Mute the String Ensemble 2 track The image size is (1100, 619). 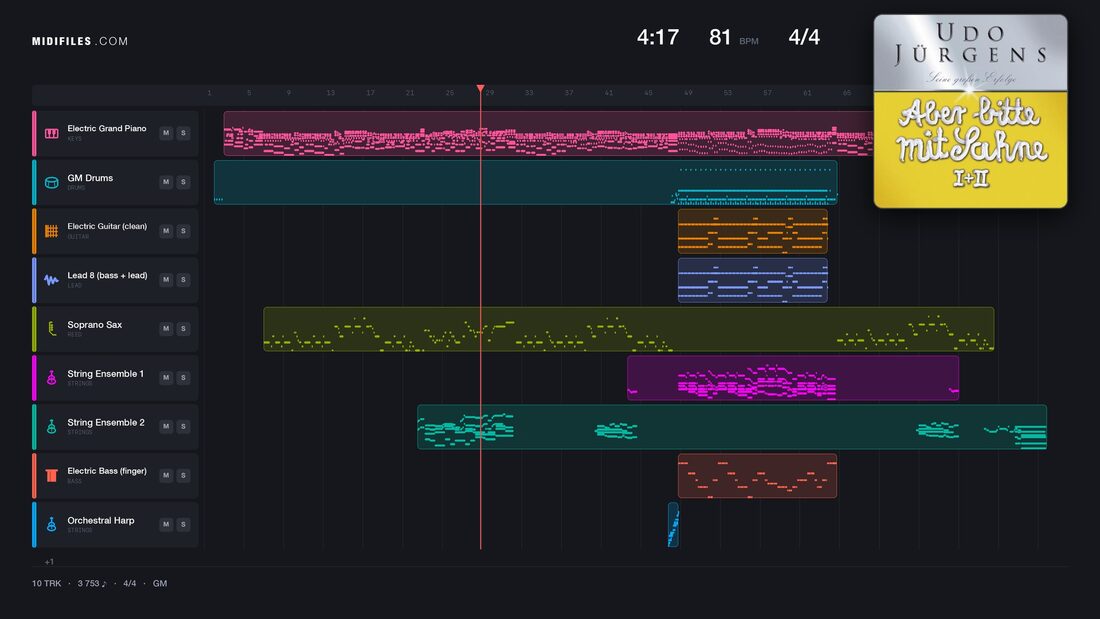click(x=166, y=426)
